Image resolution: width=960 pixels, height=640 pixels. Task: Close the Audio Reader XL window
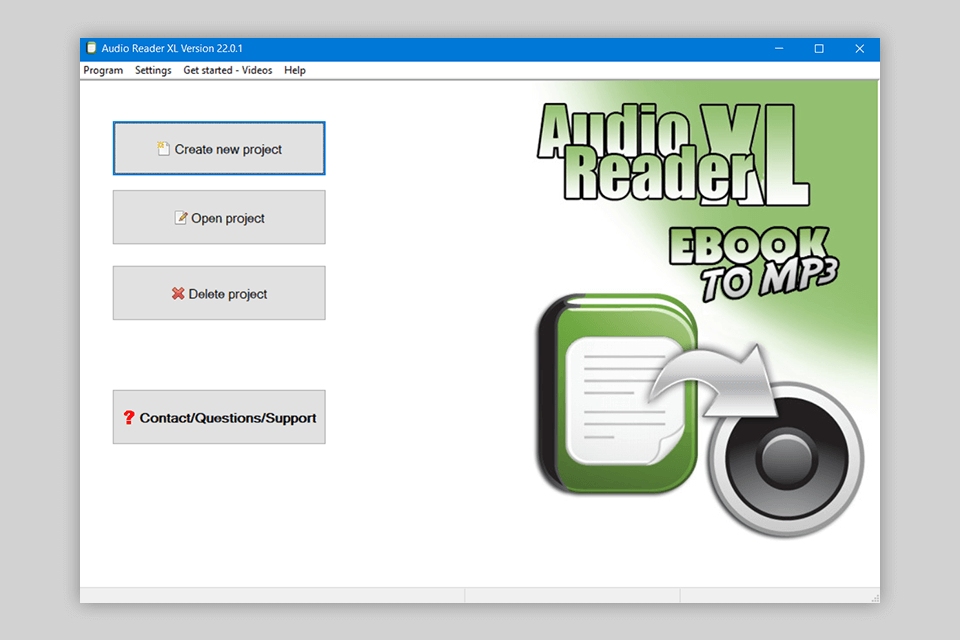(859, 48)
